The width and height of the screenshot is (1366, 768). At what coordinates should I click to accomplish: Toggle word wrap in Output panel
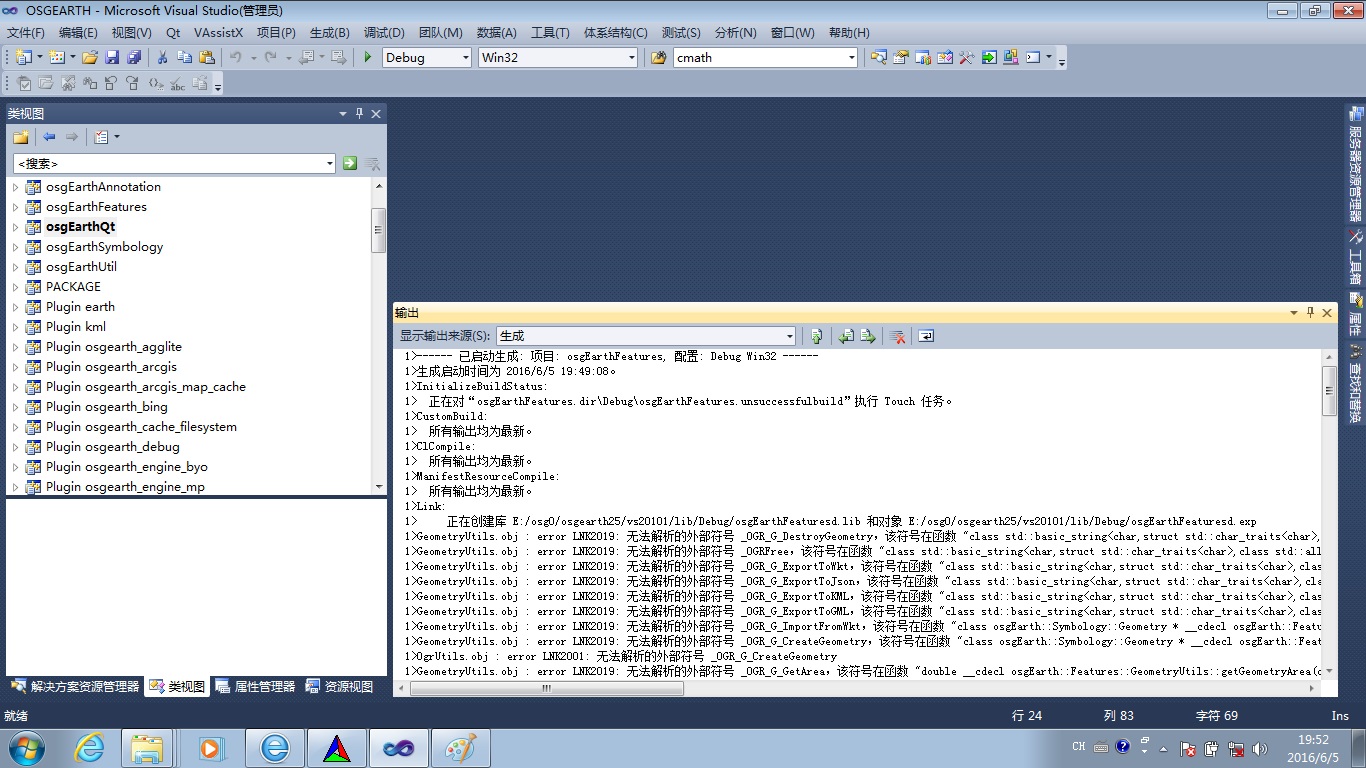click(926, 336)
